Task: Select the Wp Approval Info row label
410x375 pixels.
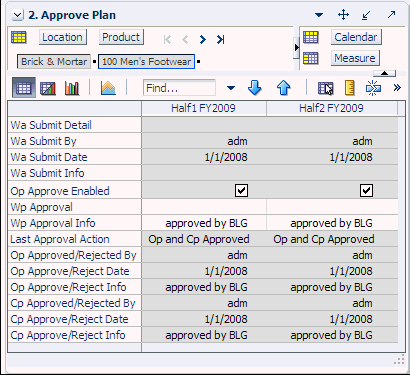Action: [x=75, y=223]
